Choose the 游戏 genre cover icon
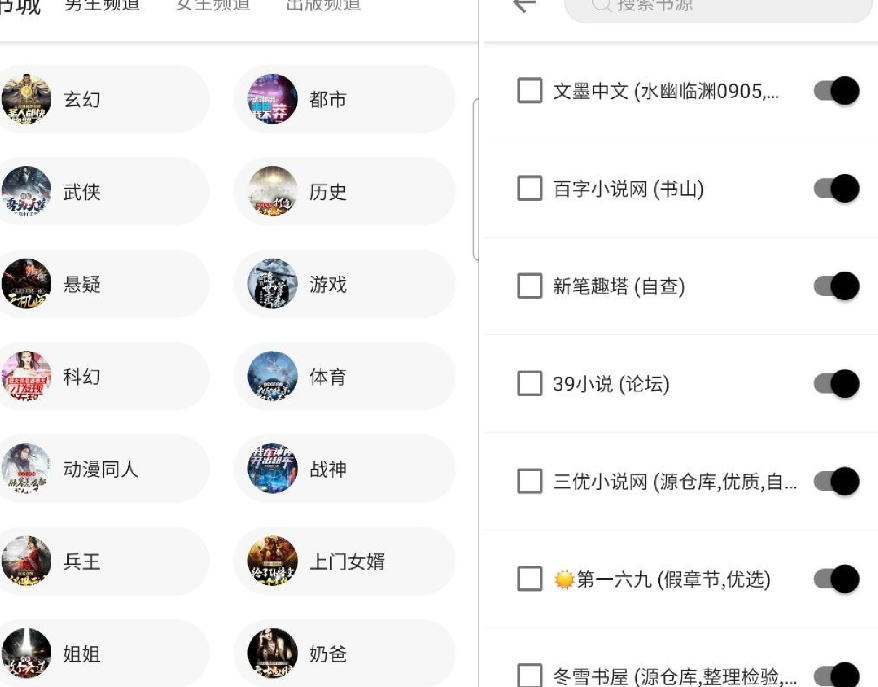The image size is (878, 687). coord(272,284)
